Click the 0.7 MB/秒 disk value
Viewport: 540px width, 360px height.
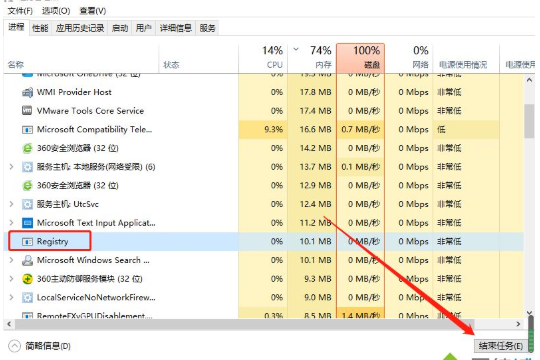[x=361, y=130]
